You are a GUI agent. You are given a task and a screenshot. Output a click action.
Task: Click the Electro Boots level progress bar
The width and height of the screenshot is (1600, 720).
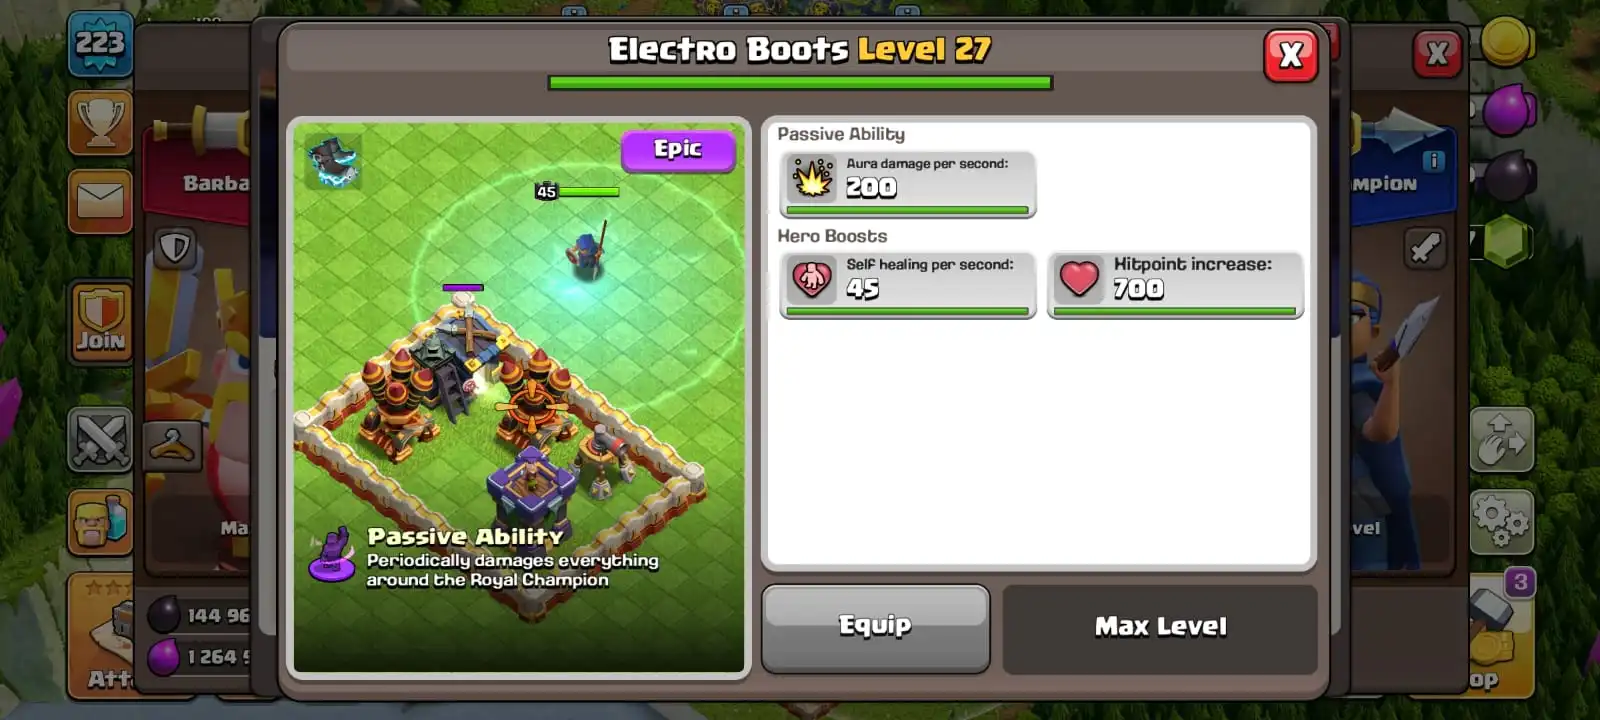800,83
